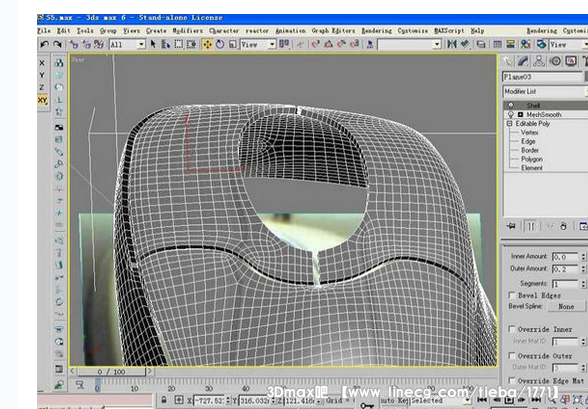The width and height of the screenshot is (588, 409).
Task: Select the Polygon sub-object level
Action: [x=531, y=159]
